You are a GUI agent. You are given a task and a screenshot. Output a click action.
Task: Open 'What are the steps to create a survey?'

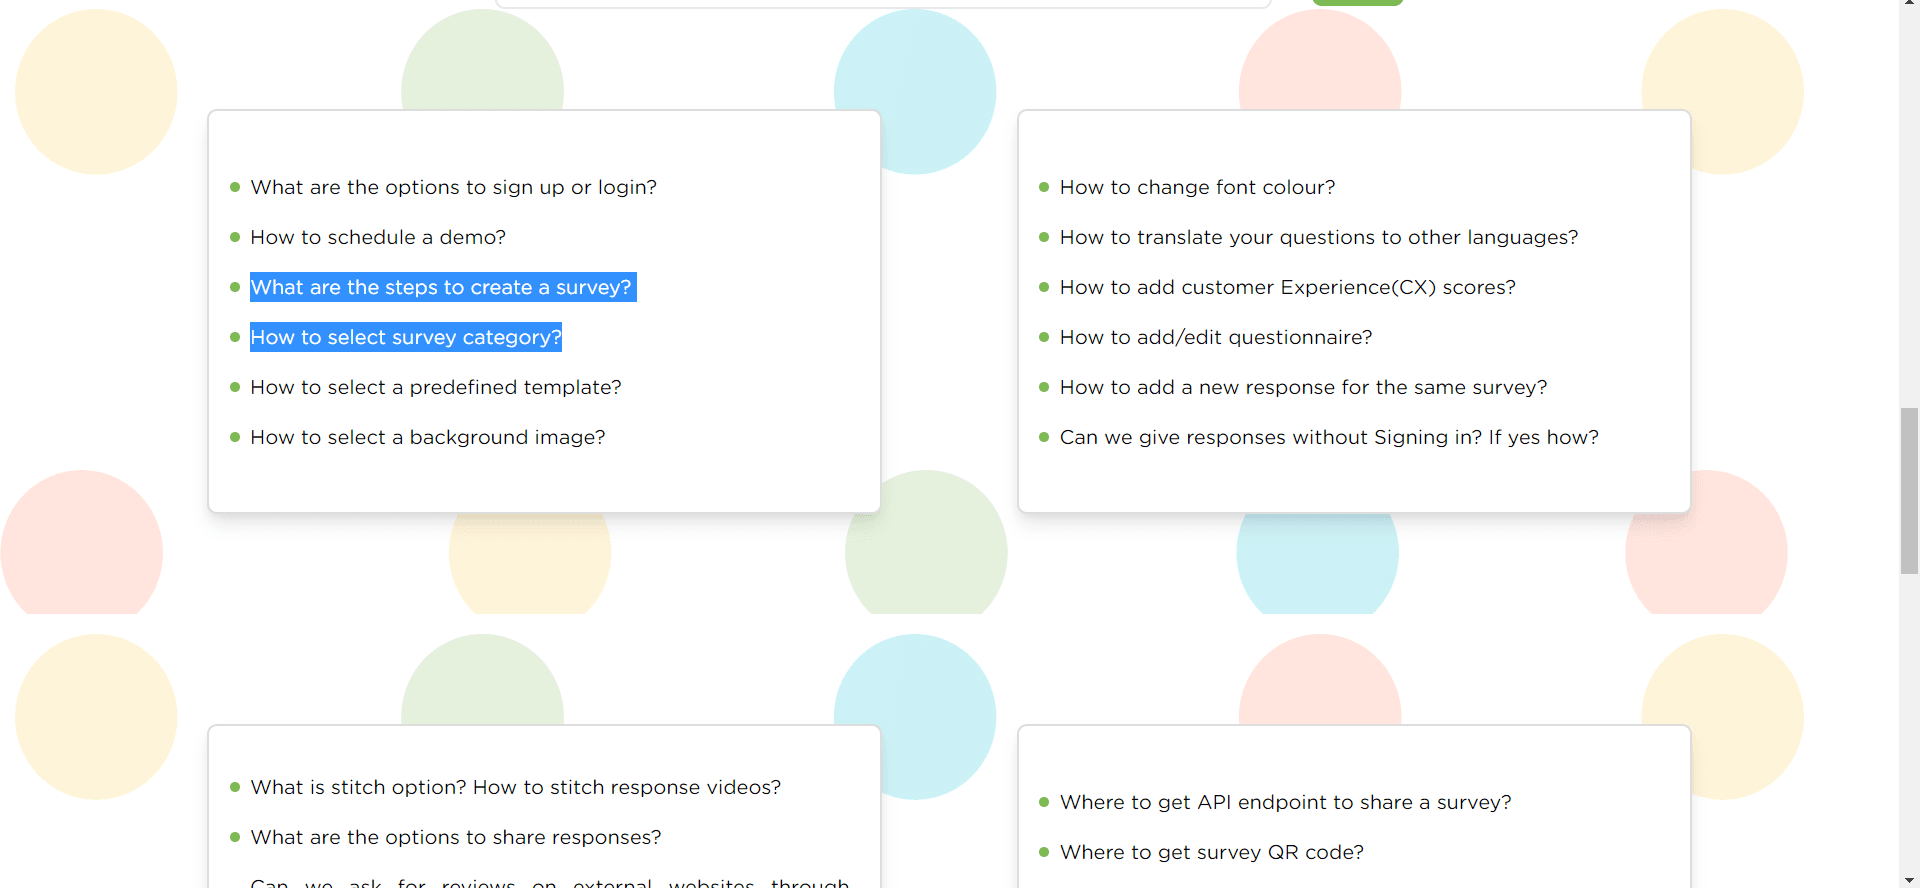(x=441, y=287)
